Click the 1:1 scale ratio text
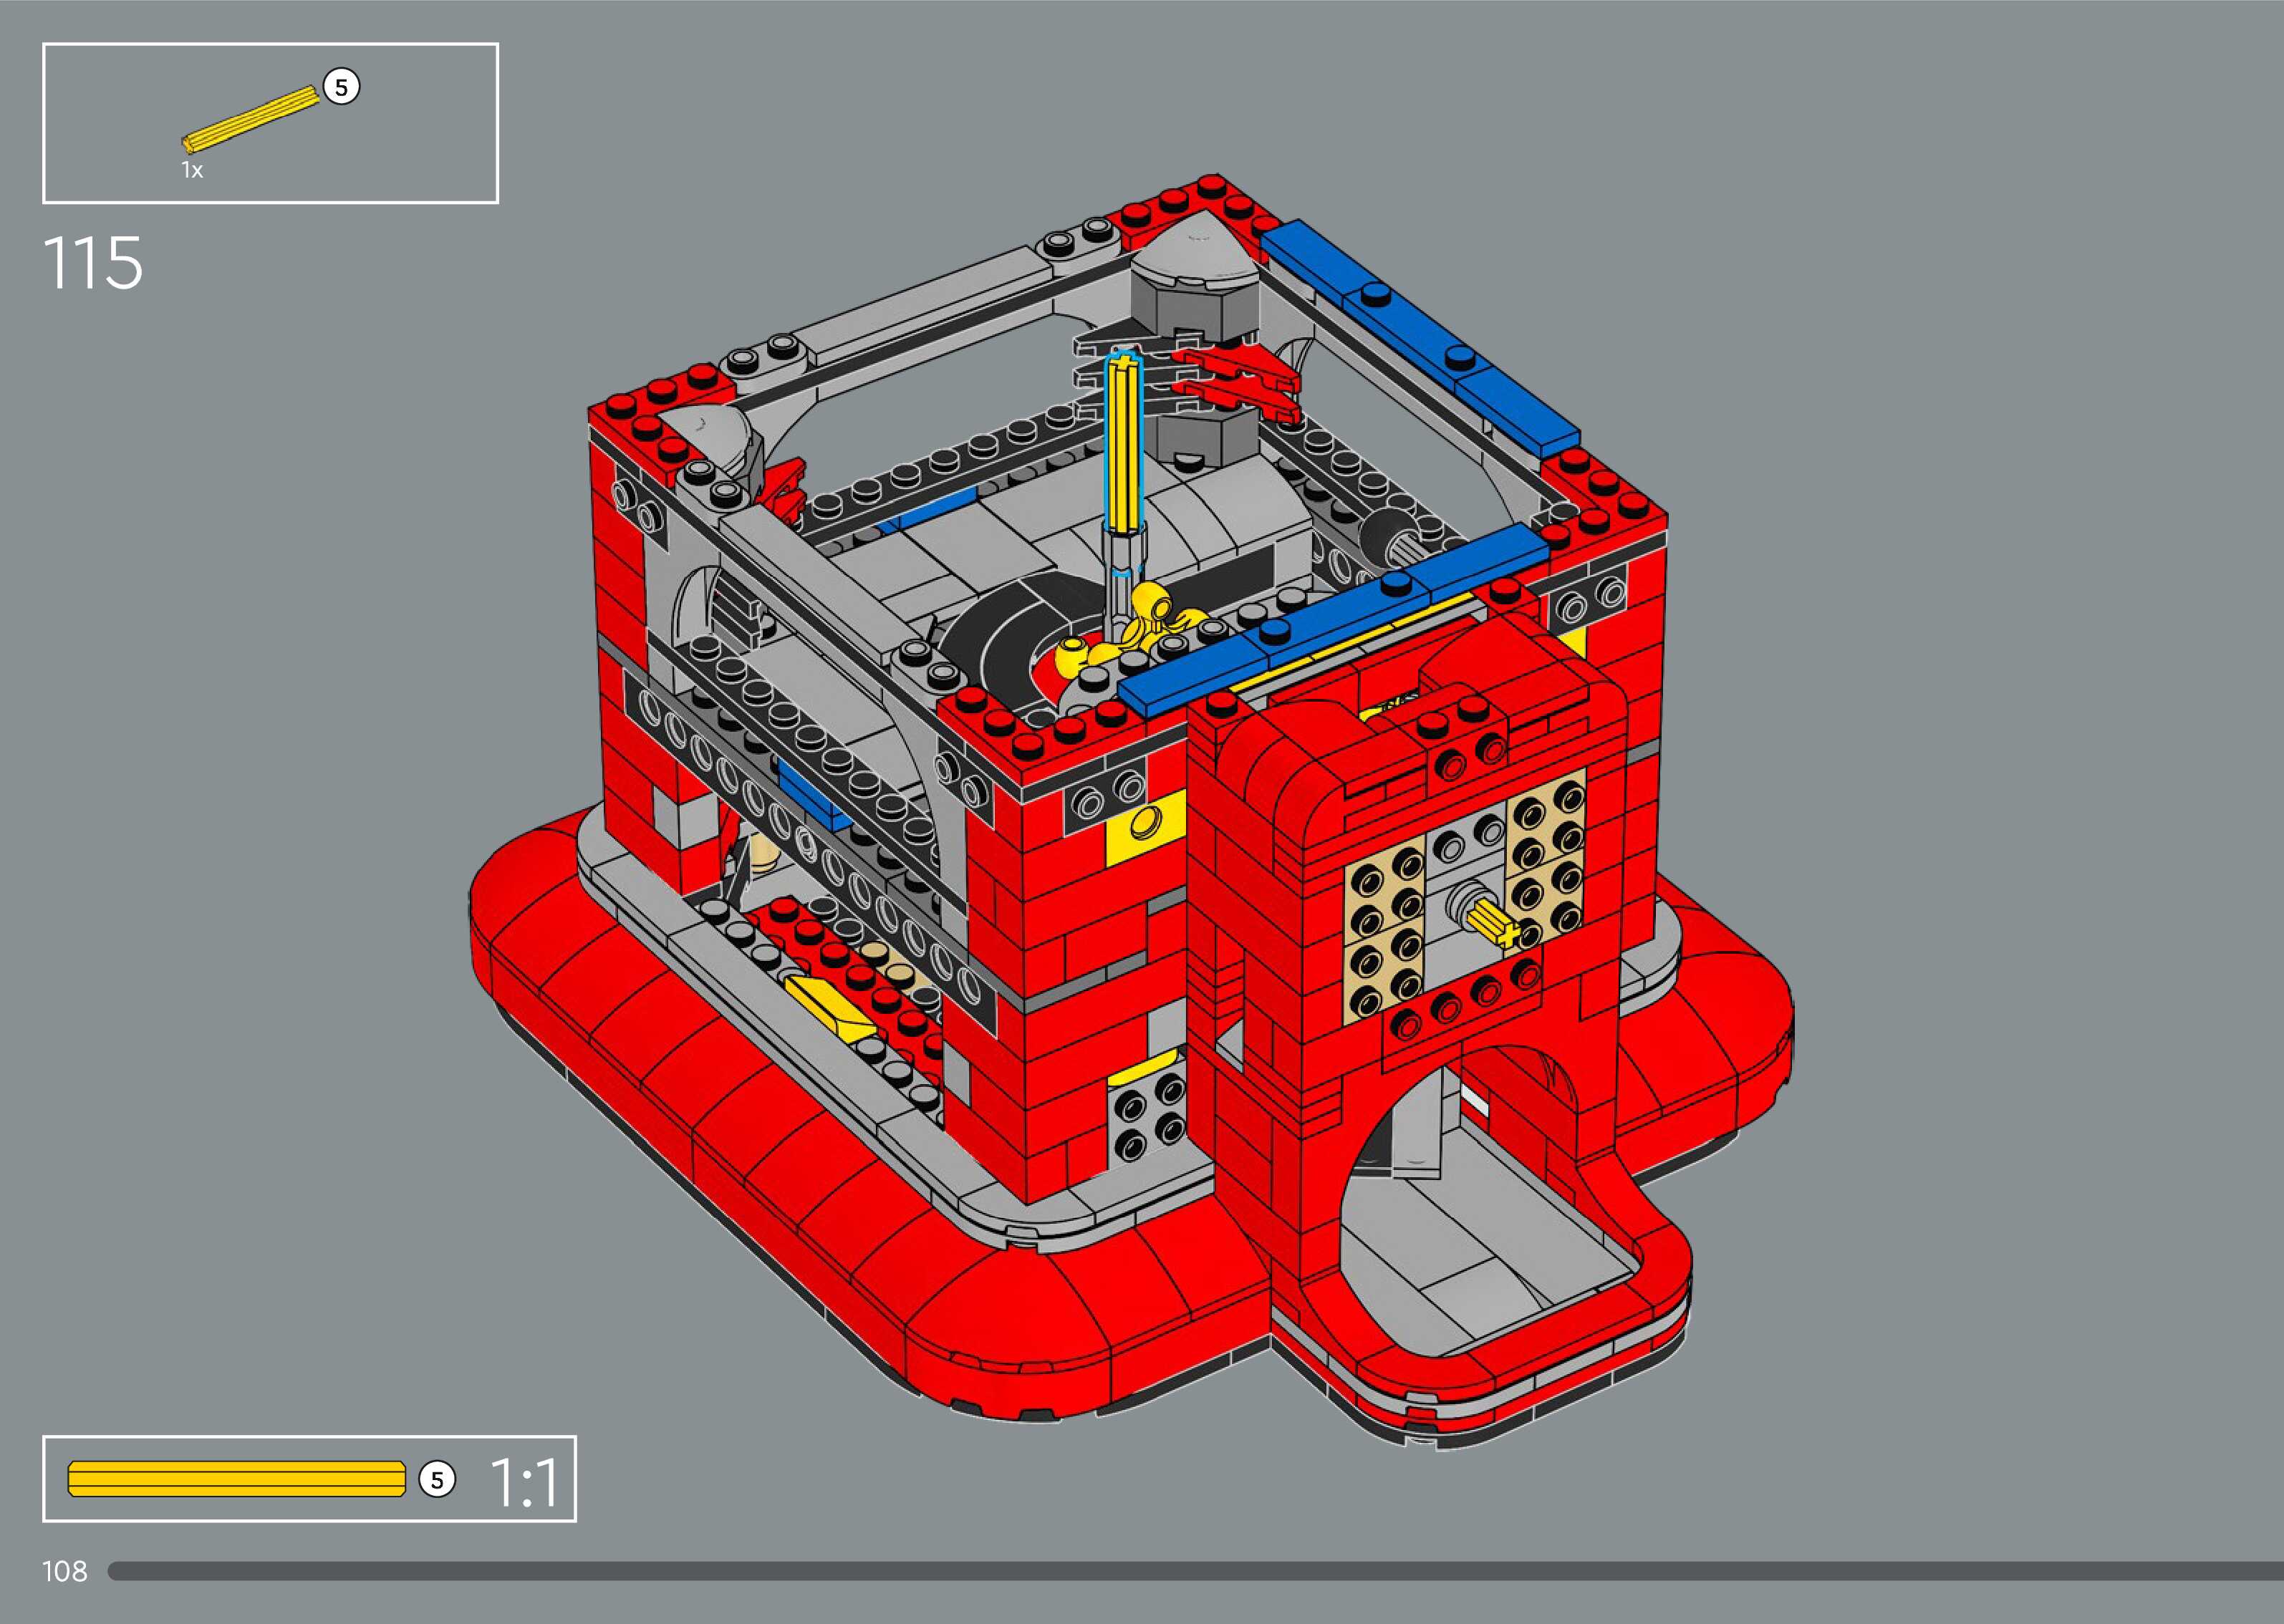This screenshot has height=1624, width=2284. (x=524, y=1482)
